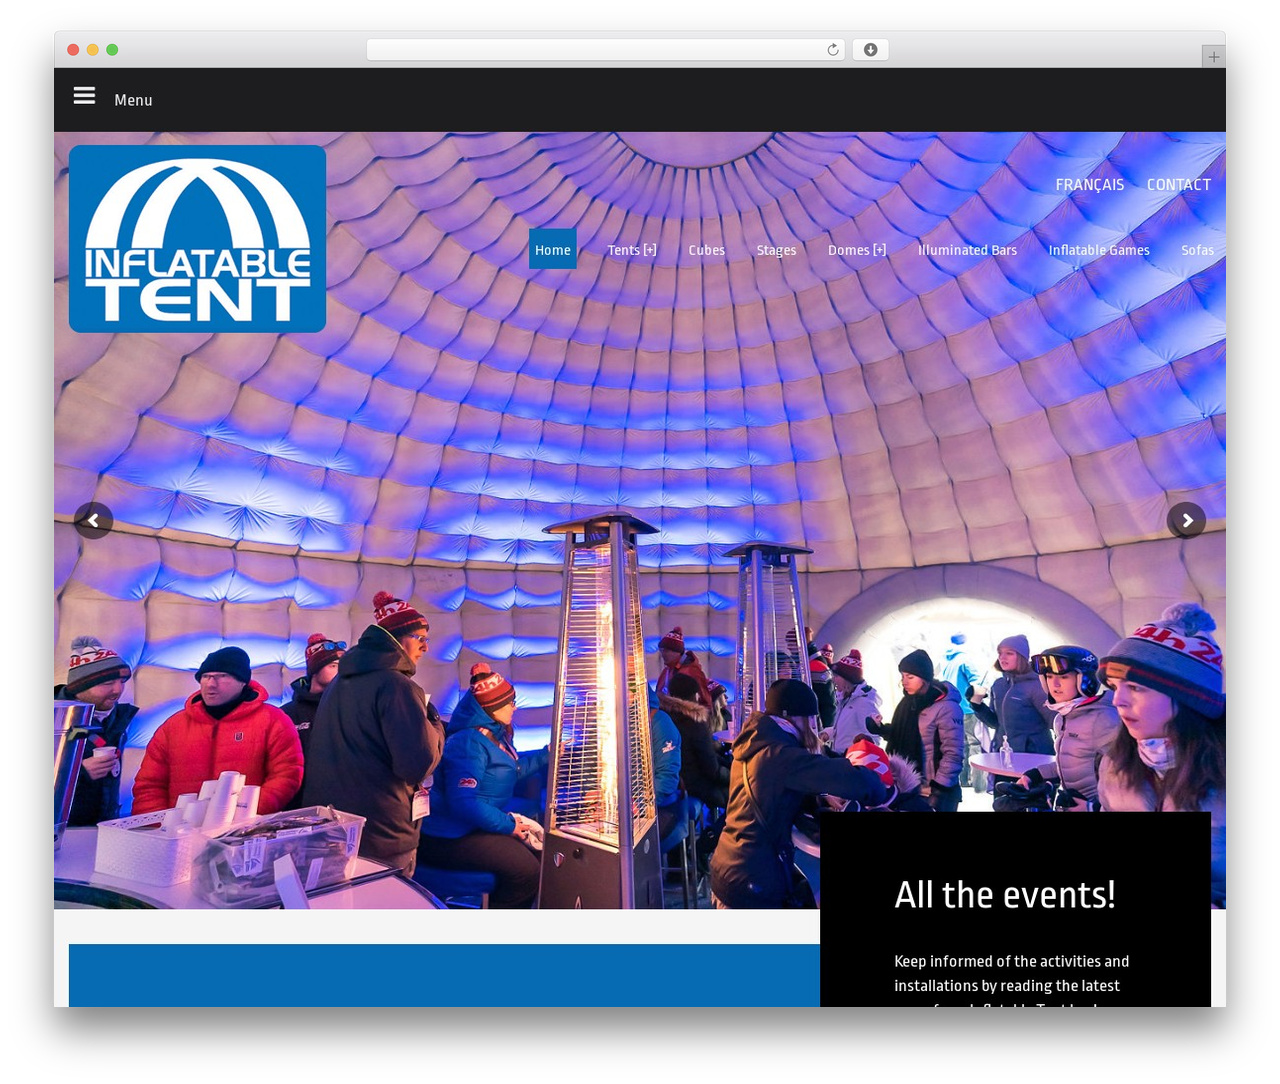Go to Inflatable Games page
The height and width of the screenshot is (1084, 1280).
1099,250
